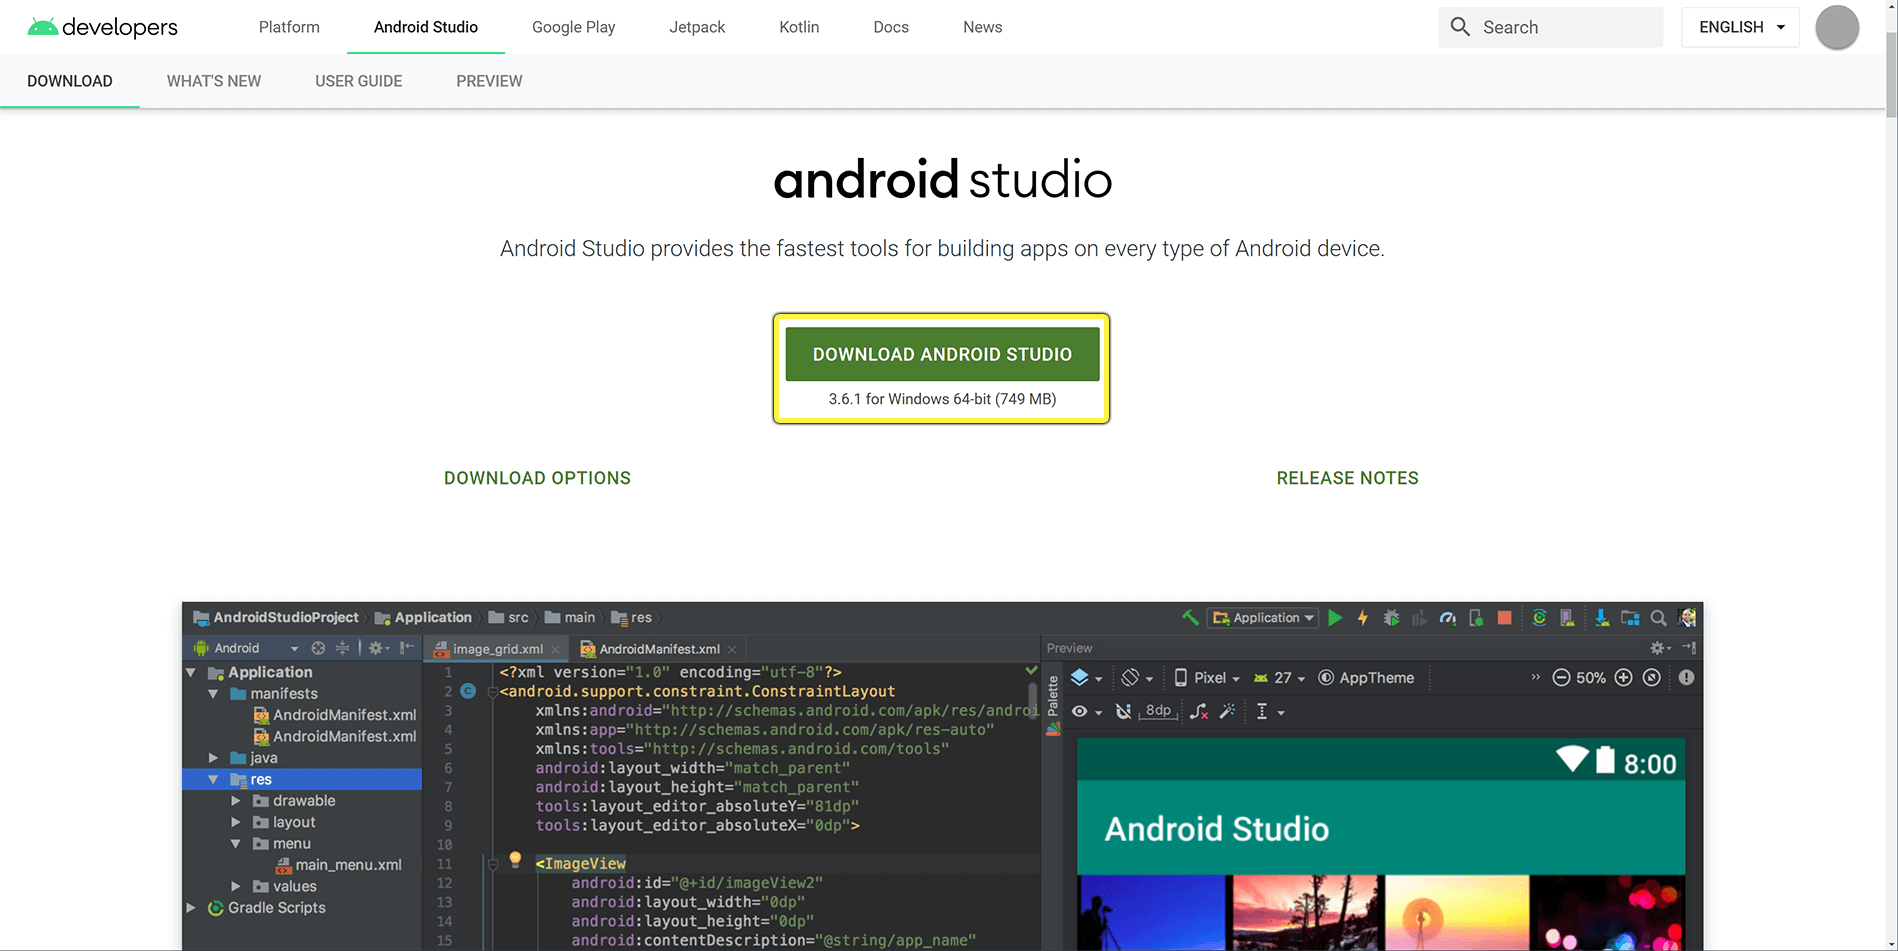1898x951 pixels.
Task: Expand the Gradle Scripts tree node
Action: click(x=191, y=908)
